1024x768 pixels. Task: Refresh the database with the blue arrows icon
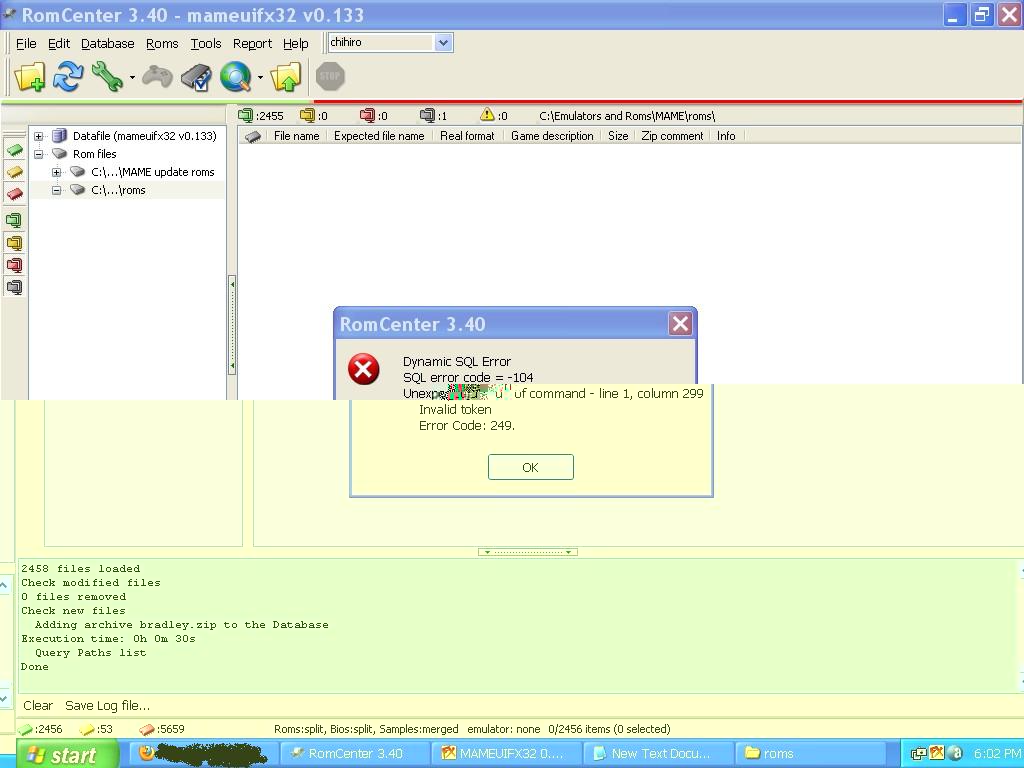pos(68,77)
